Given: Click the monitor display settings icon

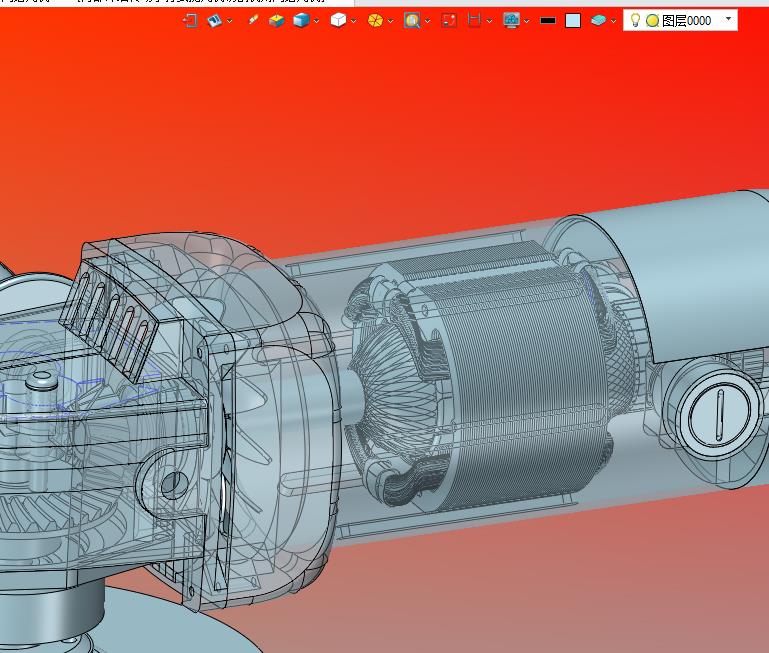Looking at the screenshot, I should (x=512, y=21).
